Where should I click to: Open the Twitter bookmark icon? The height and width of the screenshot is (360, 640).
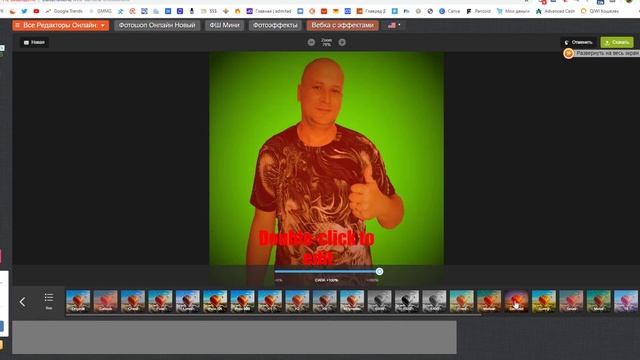click(24, 11)
